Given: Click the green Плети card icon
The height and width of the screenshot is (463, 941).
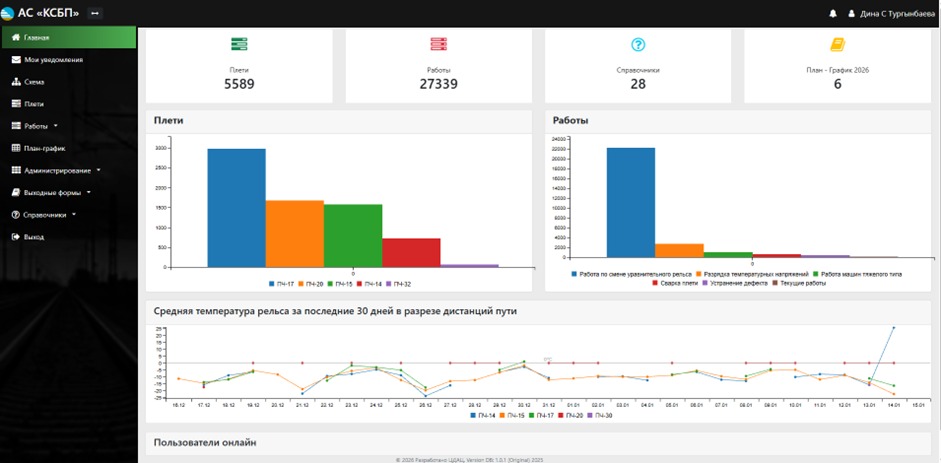Looking at the screenshot, I should pyautogui.click(x=239, y=44).
